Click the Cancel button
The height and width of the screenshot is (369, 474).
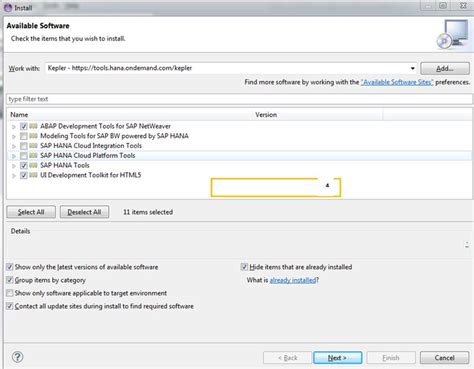click(444, 358)
